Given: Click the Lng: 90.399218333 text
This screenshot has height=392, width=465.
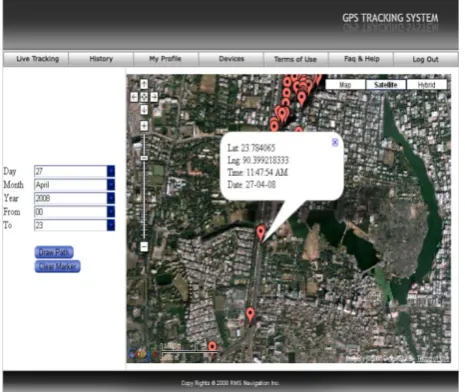Looking at the screenshot, I should (258, 160).
